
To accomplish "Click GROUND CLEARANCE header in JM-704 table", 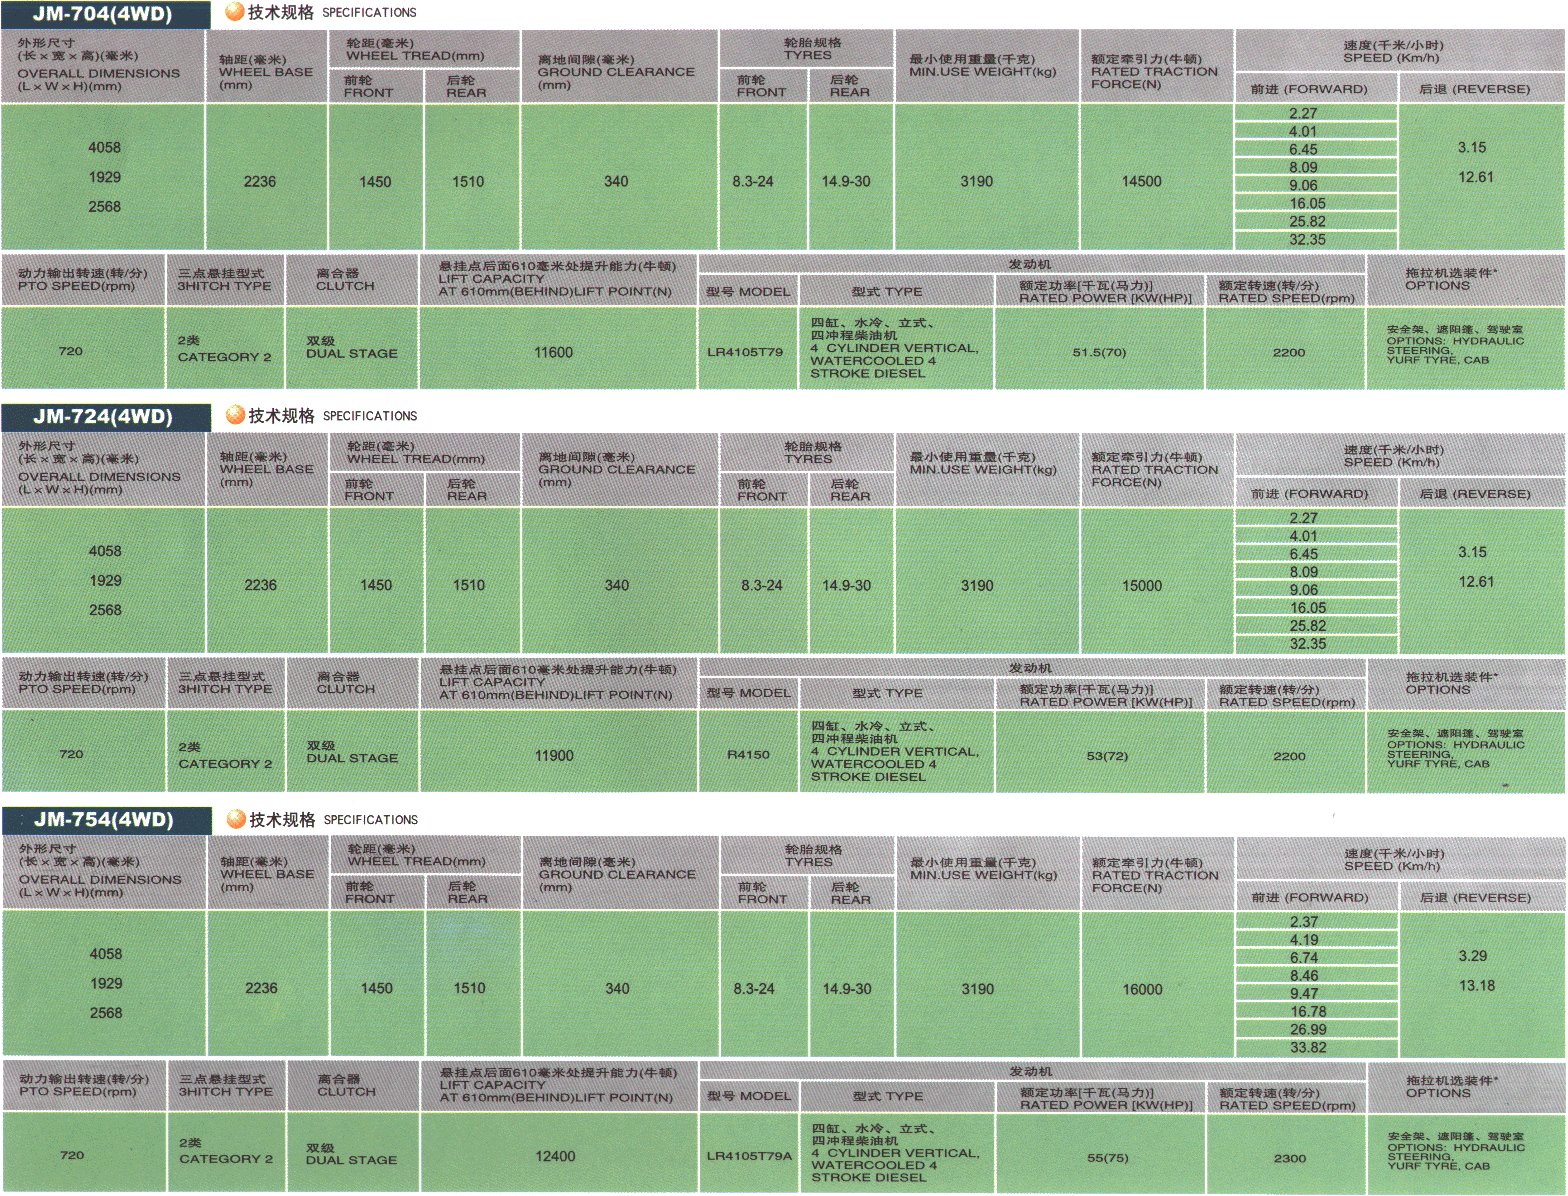I will (616, 72).
